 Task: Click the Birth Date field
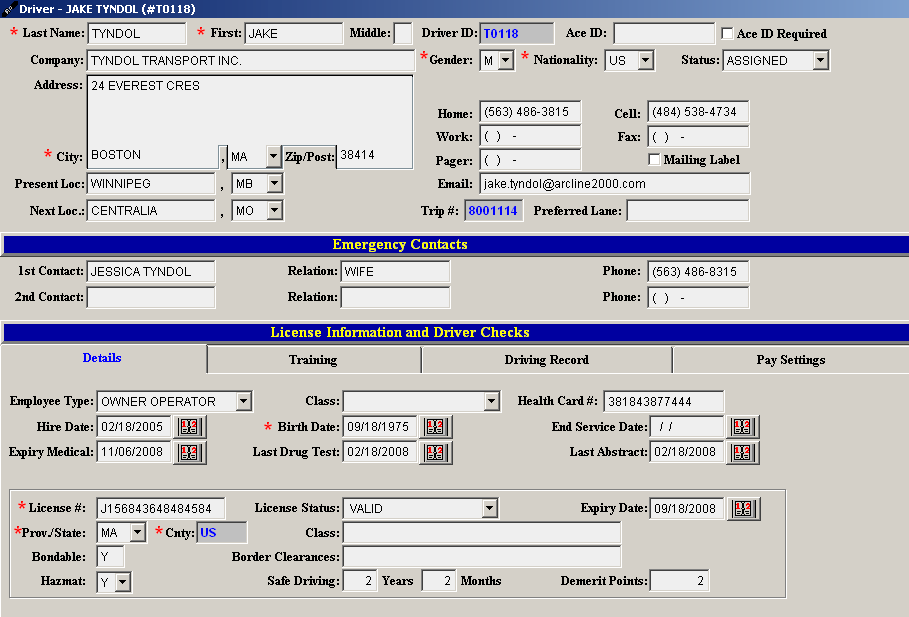(x=380, y=427)
